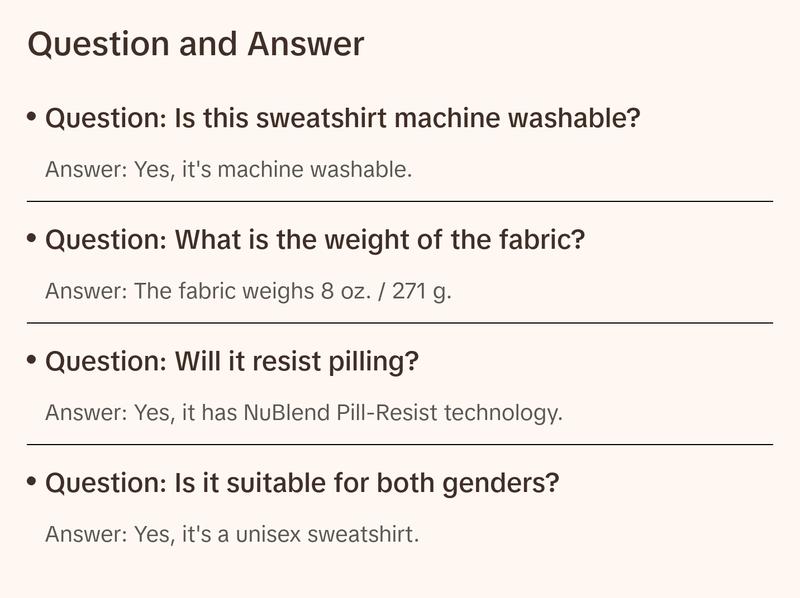Select the unisex sweatshirt answer

point(232,534)
